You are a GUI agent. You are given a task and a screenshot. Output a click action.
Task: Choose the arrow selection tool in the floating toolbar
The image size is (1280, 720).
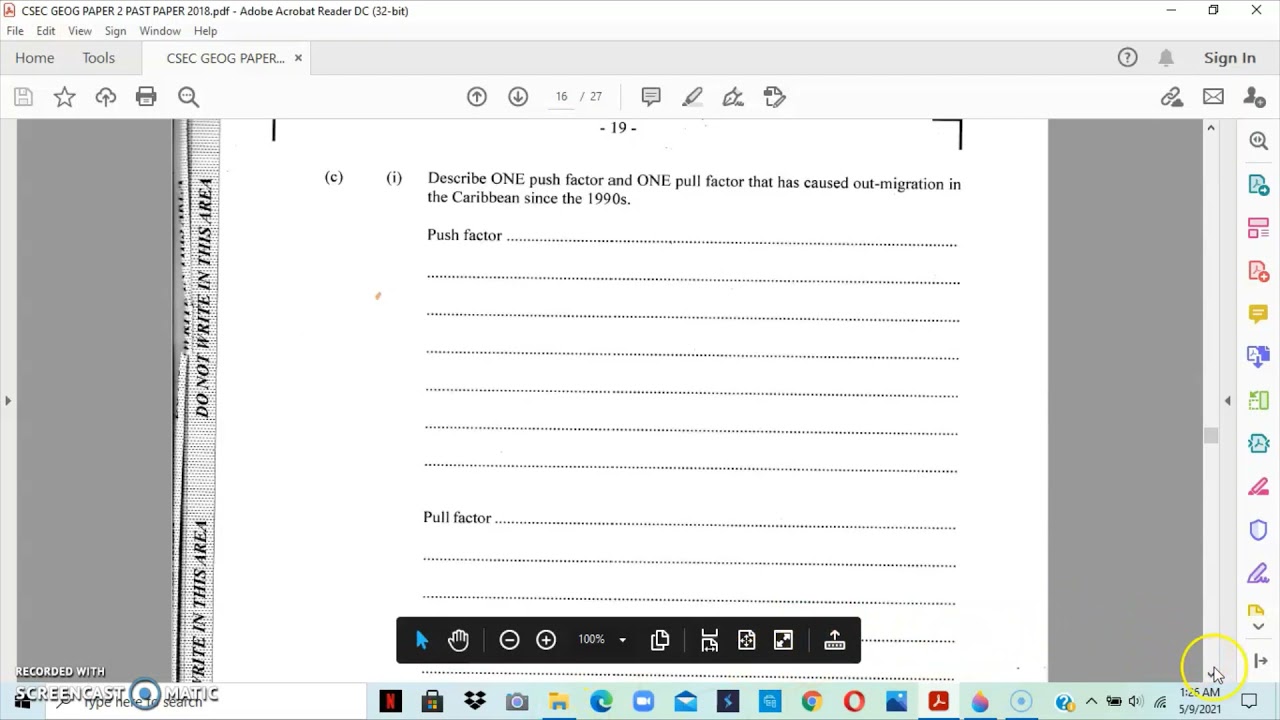tap(422, 640)
